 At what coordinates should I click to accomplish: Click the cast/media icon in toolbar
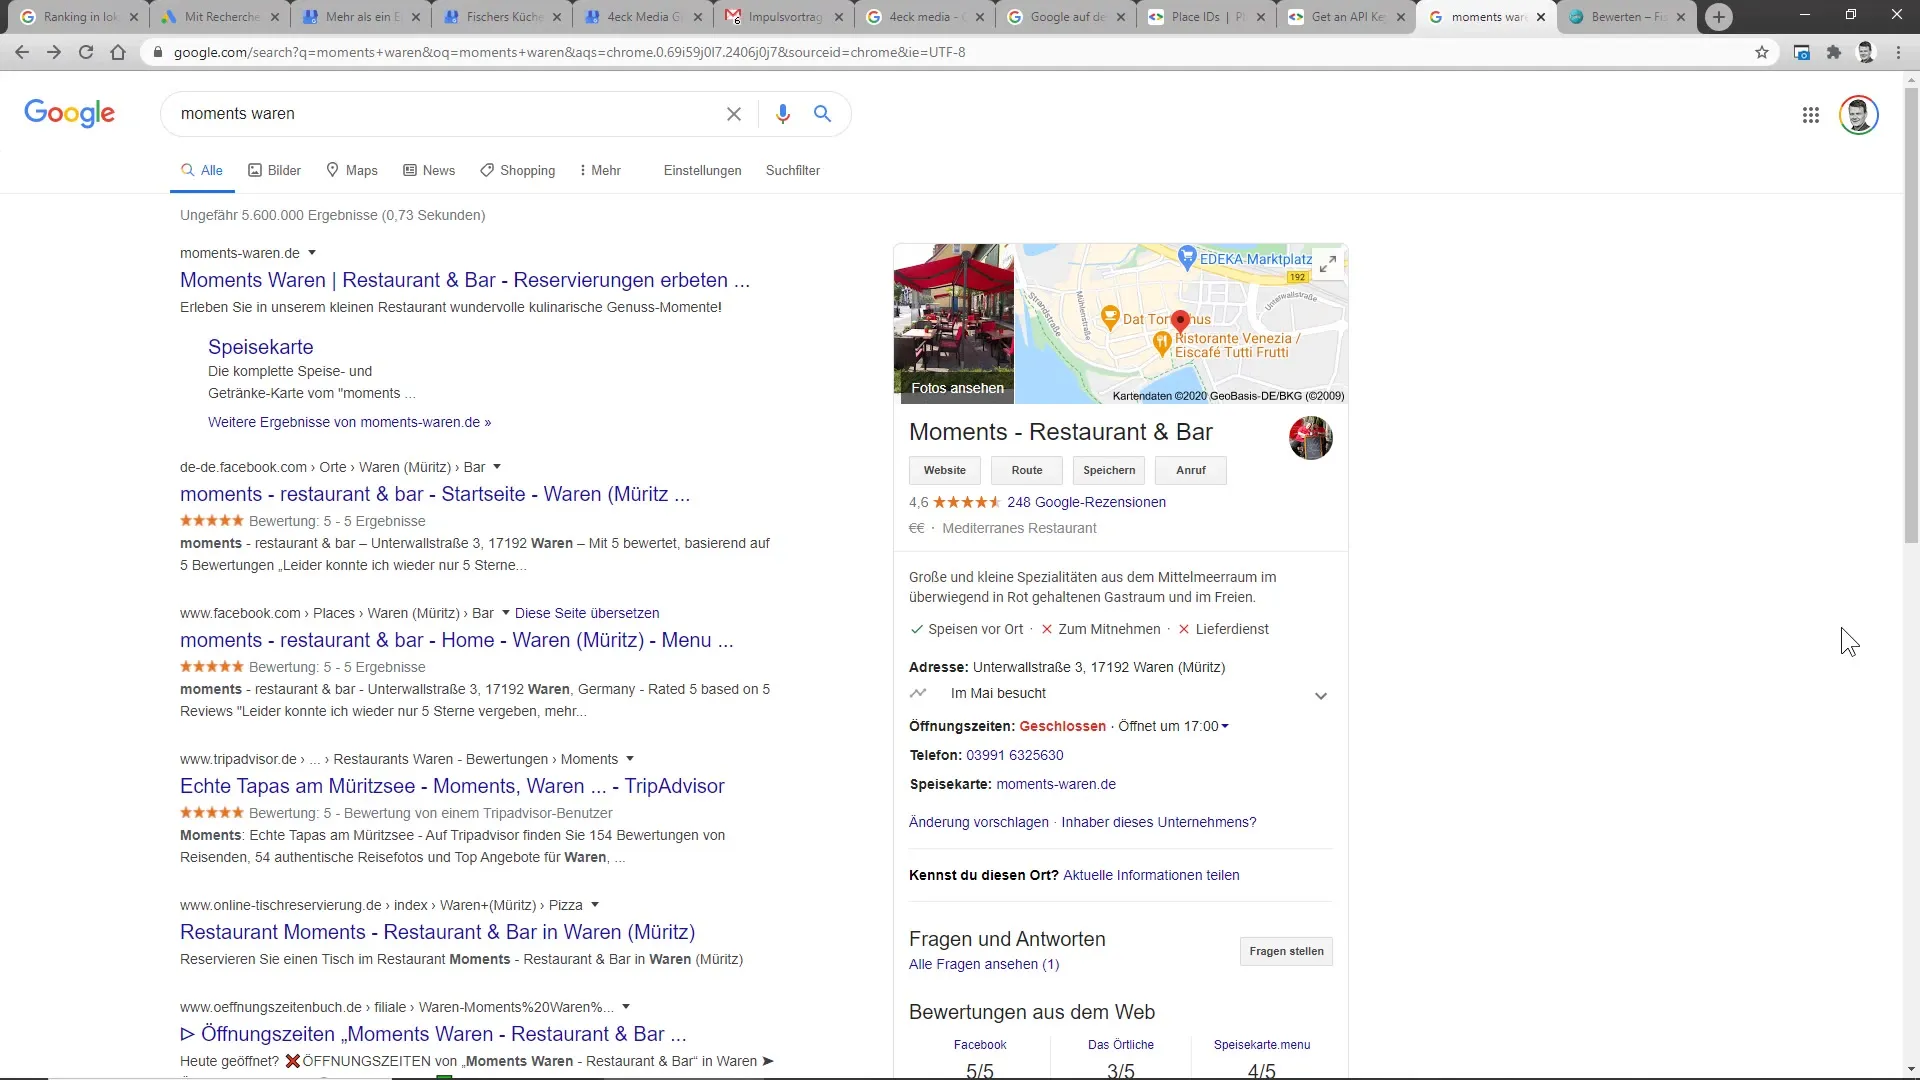pyautogui.click(x=1801, y=52)
